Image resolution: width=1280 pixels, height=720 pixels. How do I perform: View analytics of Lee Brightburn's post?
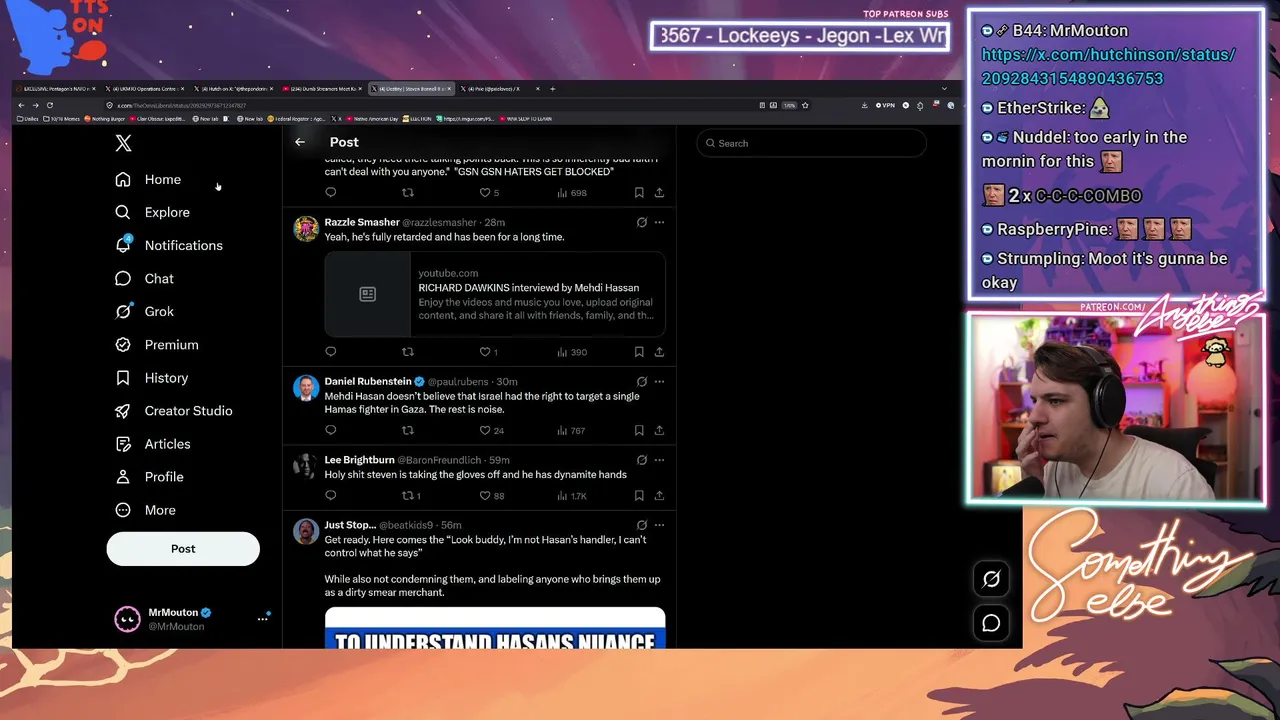[572, 496]
